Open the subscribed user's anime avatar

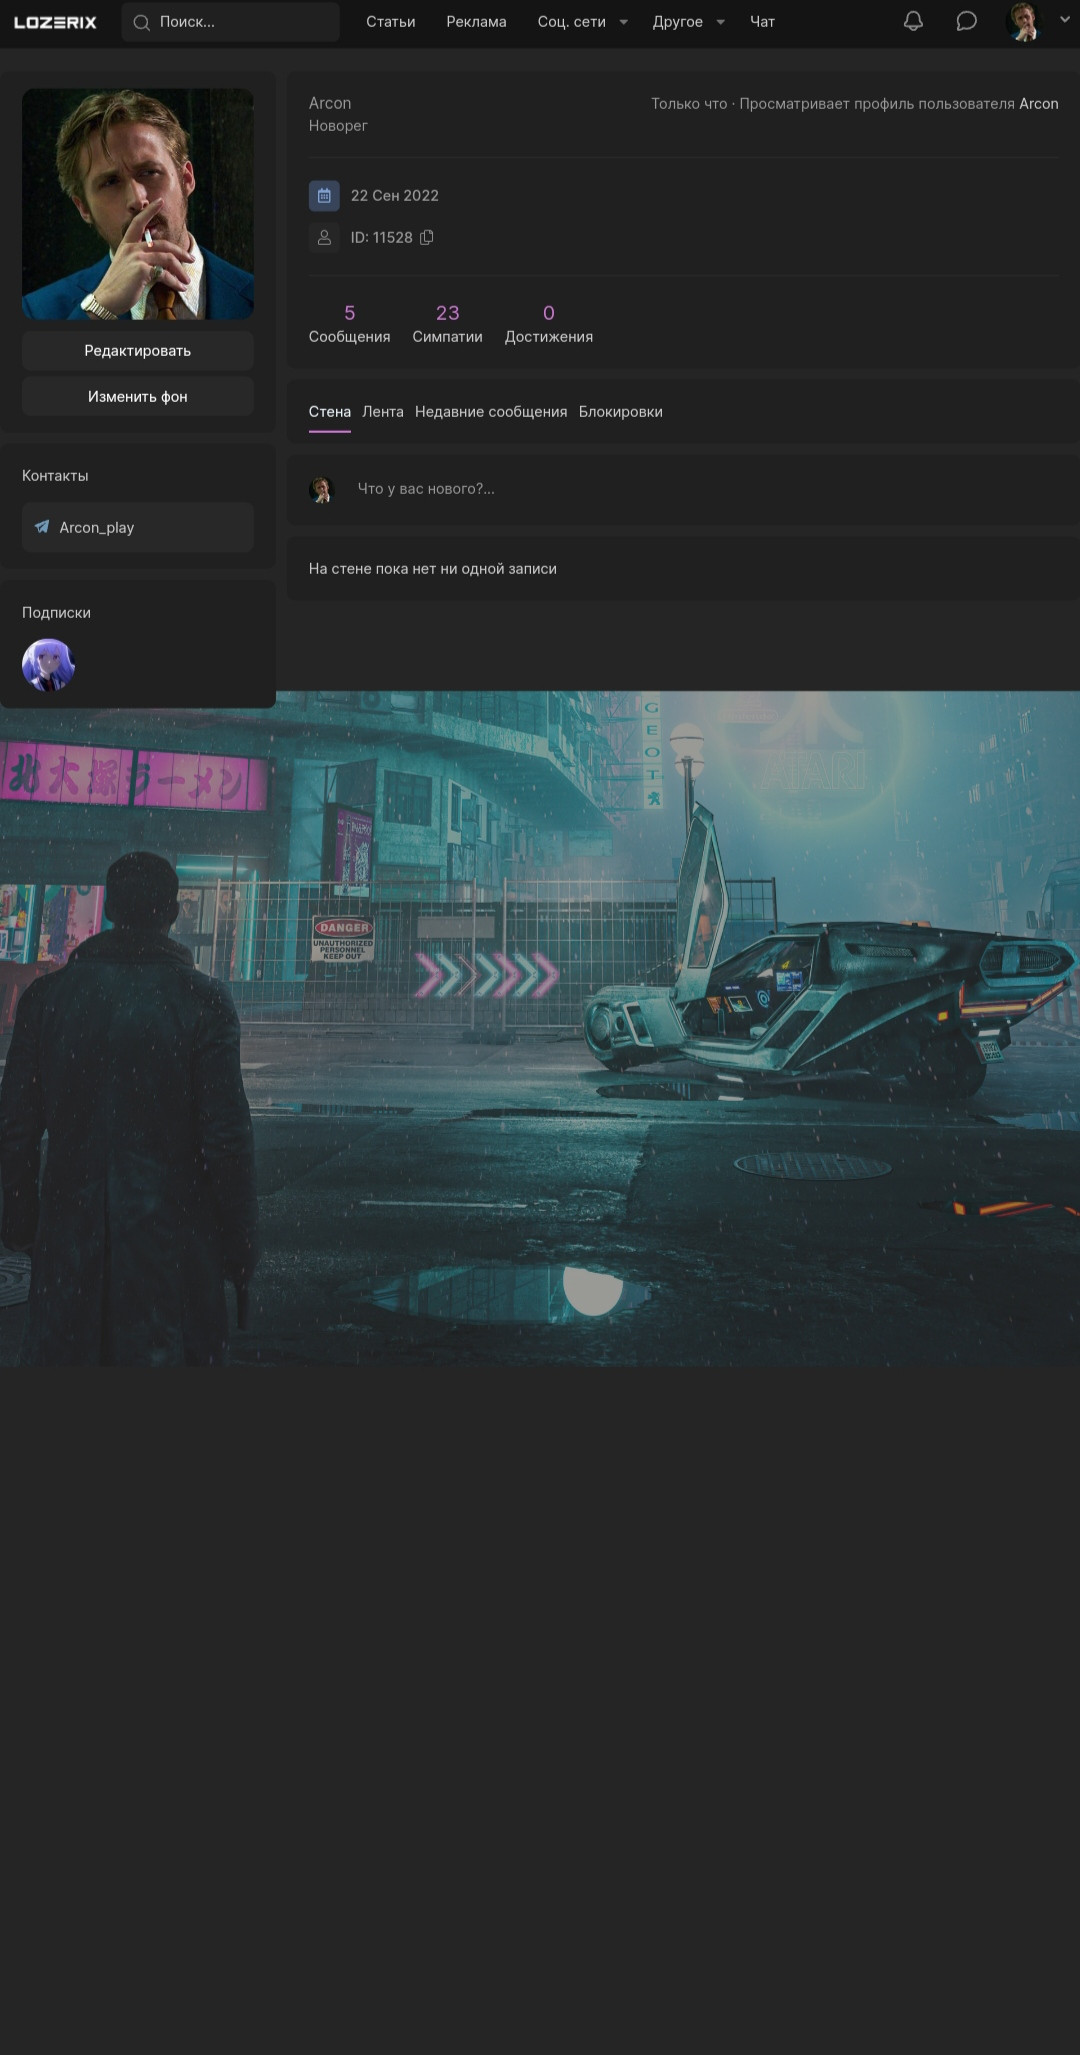[49, 665]
